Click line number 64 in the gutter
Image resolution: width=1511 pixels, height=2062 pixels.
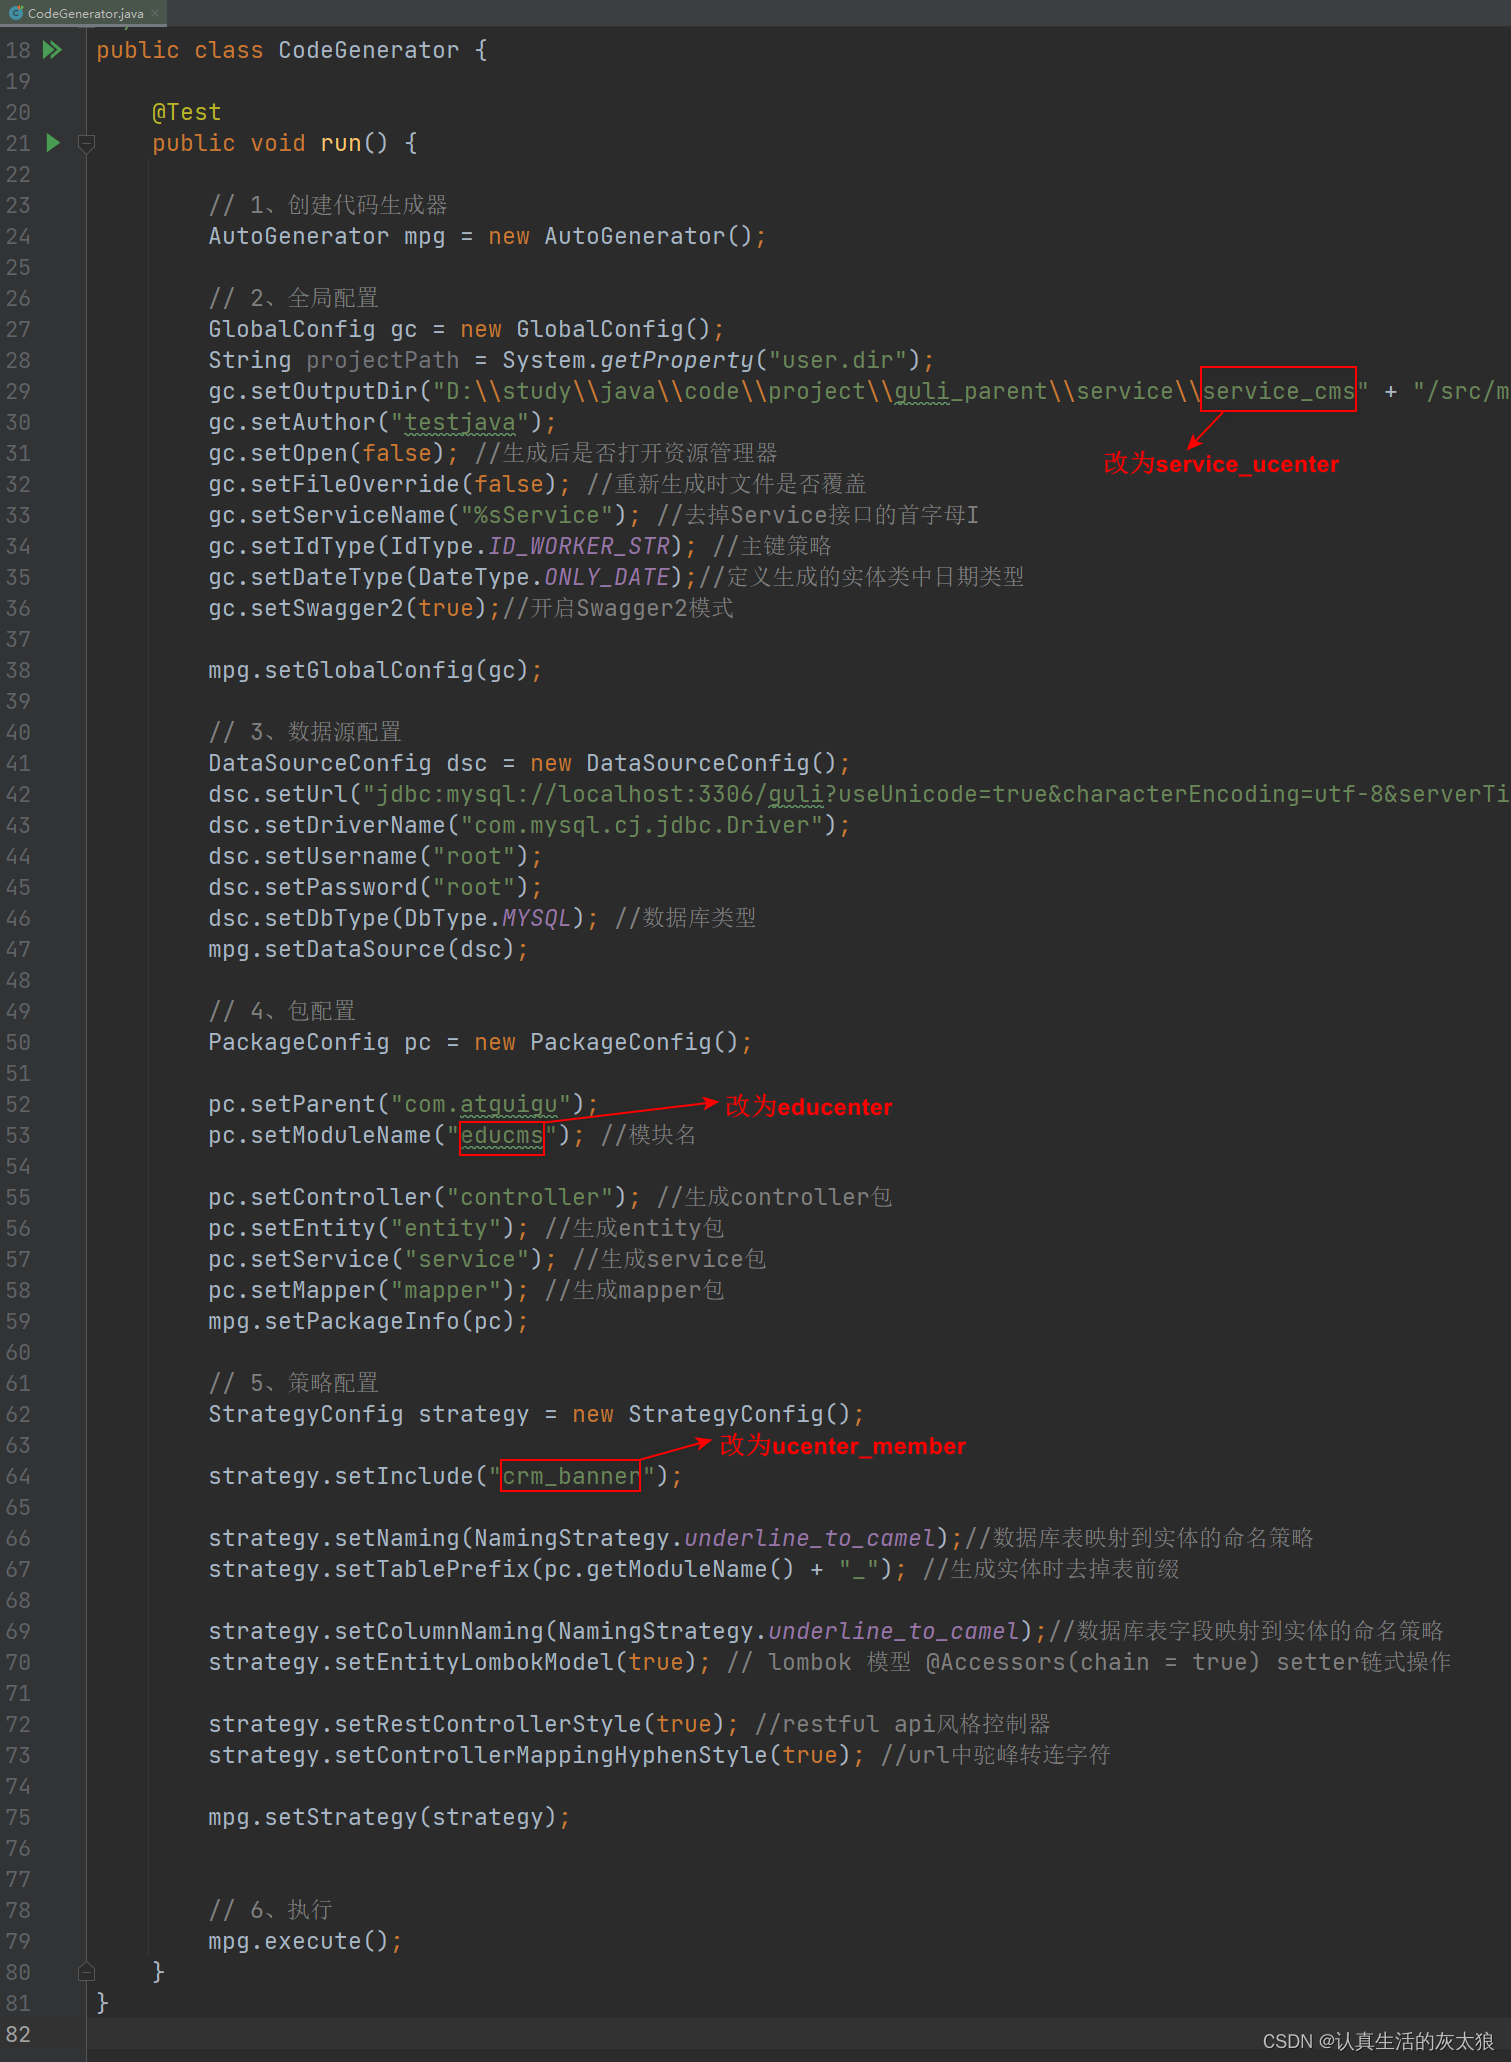pyautogui.click(x=18, y=1476)
